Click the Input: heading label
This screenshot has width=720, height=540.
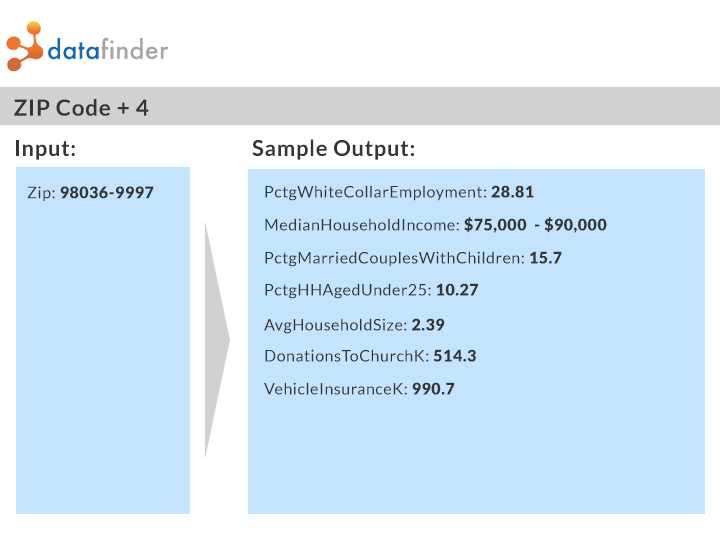point(45,148)
